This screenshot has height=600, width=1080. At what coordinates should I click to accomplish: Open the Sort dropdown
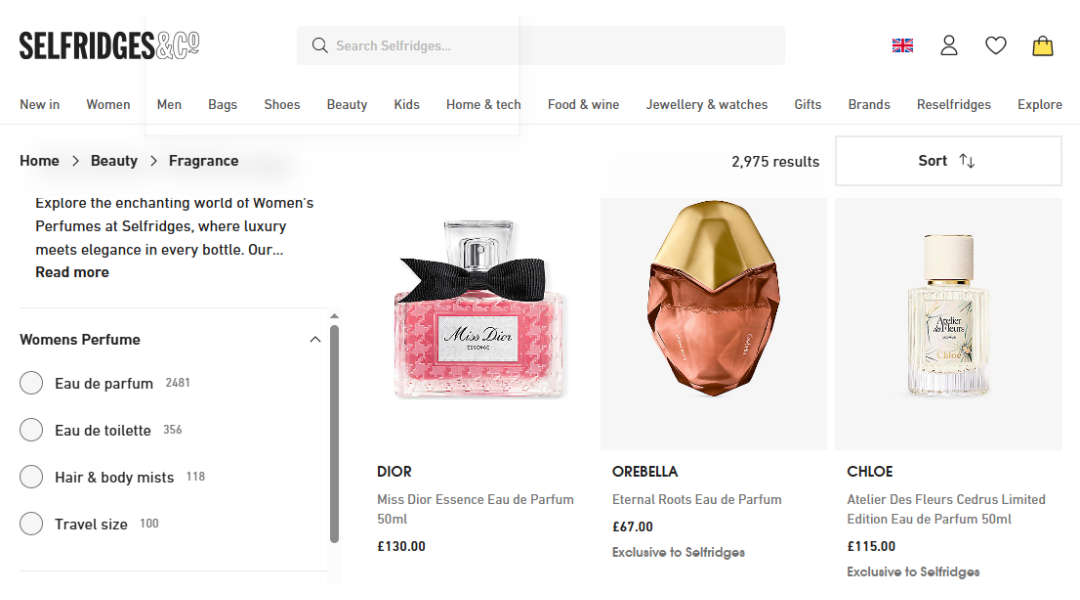tap(948, 161)
